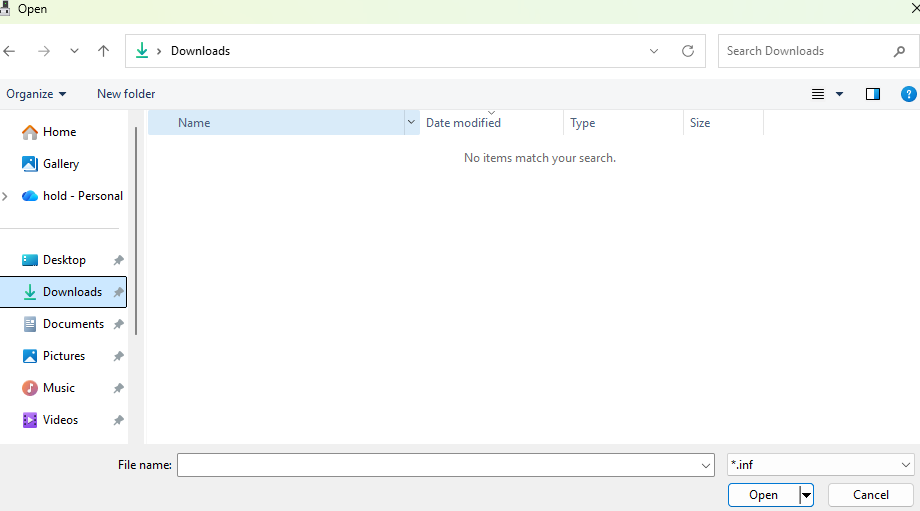Close the Open dialog window

(x=915, y=8)
